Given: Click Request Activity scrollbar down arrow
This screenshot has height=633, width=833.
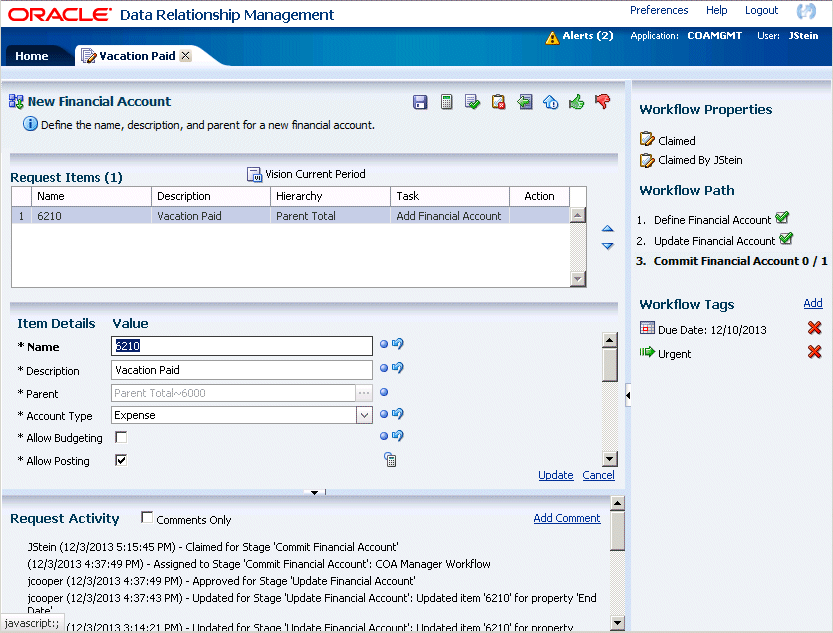Looking at the screenshot, I should [617, 622].
